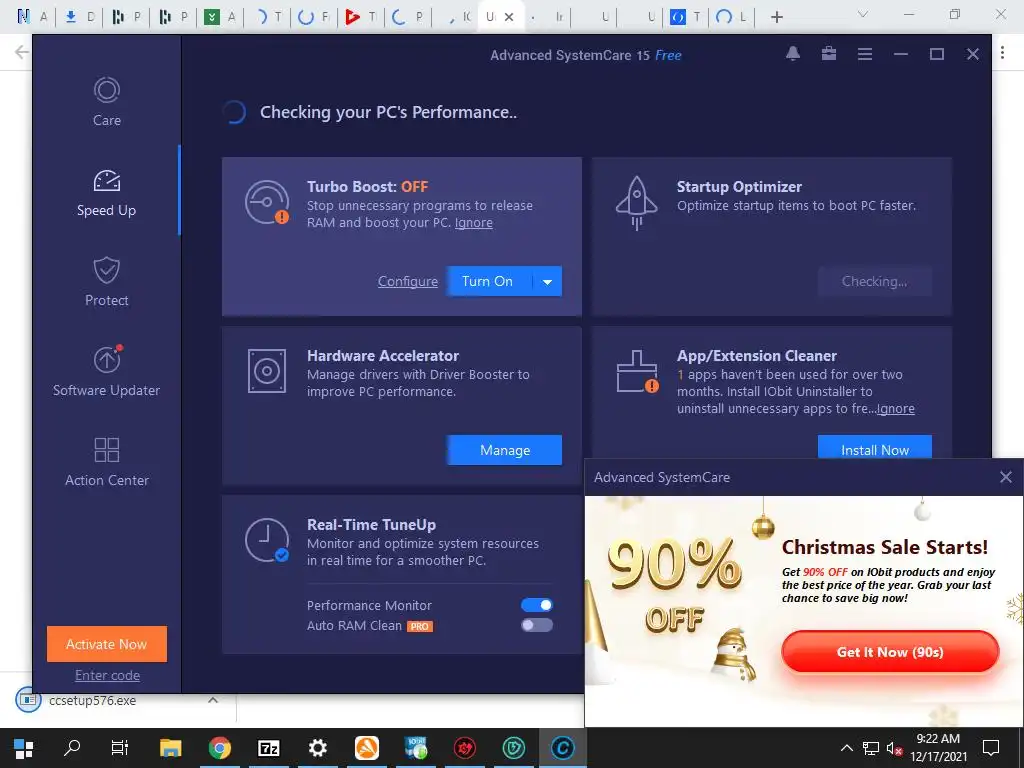Open Settings gear on the taskbar
This screenshot has width=1024, height=768.
click(317, 748)
